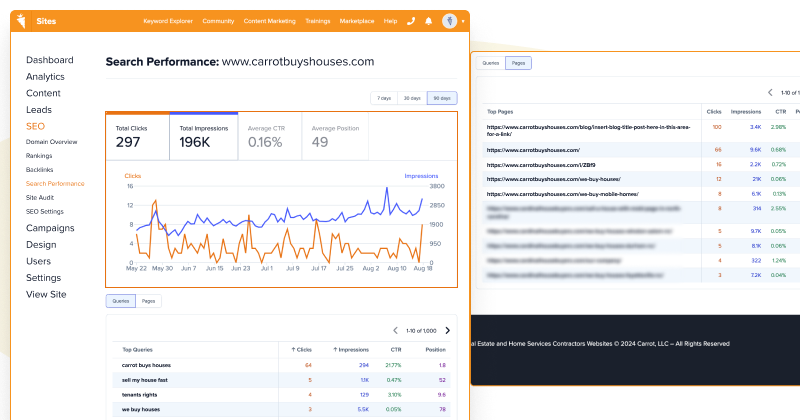Select Pages tab in the right panel
This screenshot has width=800, height=420.
tap(518, 63)
